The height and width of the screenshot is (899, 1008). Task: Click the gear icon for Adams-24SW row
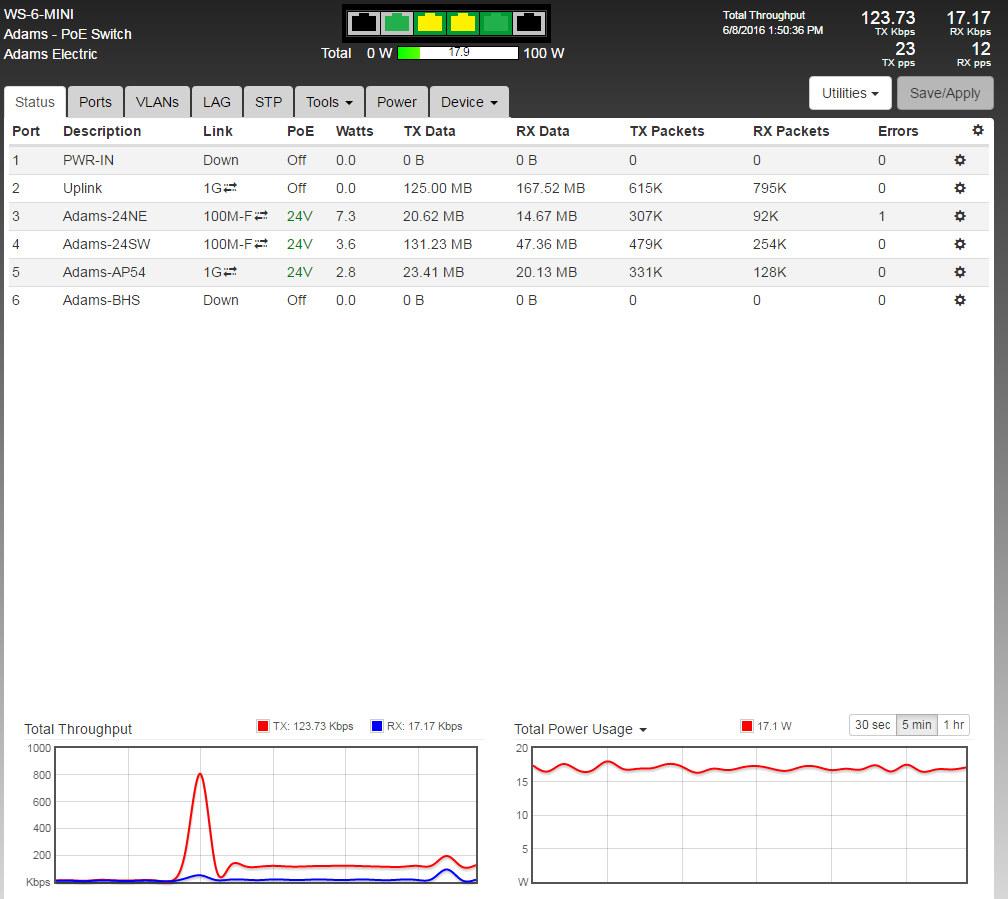pos(960,244)
